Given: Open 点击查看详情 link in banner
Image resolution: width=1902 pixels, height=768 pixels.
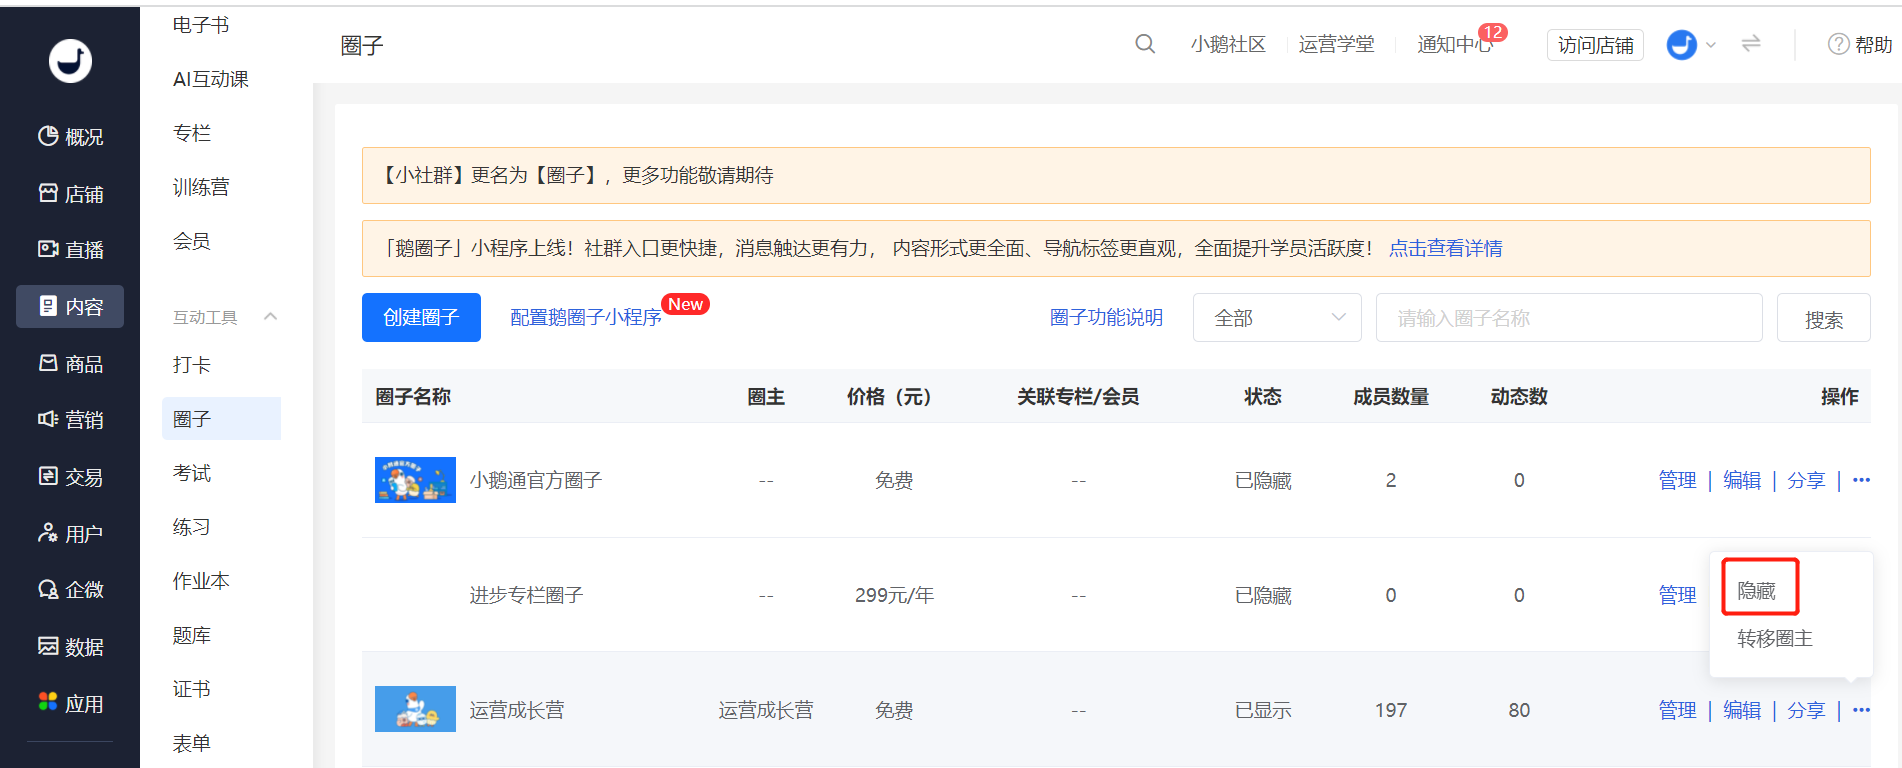Looking at the screenshot, I should [1446, 248].
